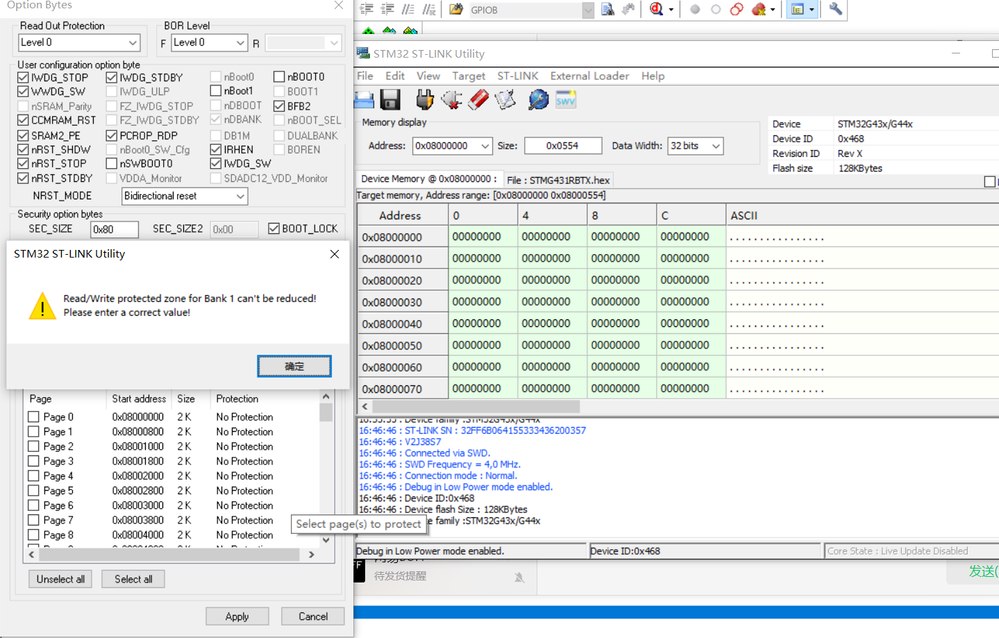
Task: Open the BOR Level F dropdown
Action: (240, 43)
